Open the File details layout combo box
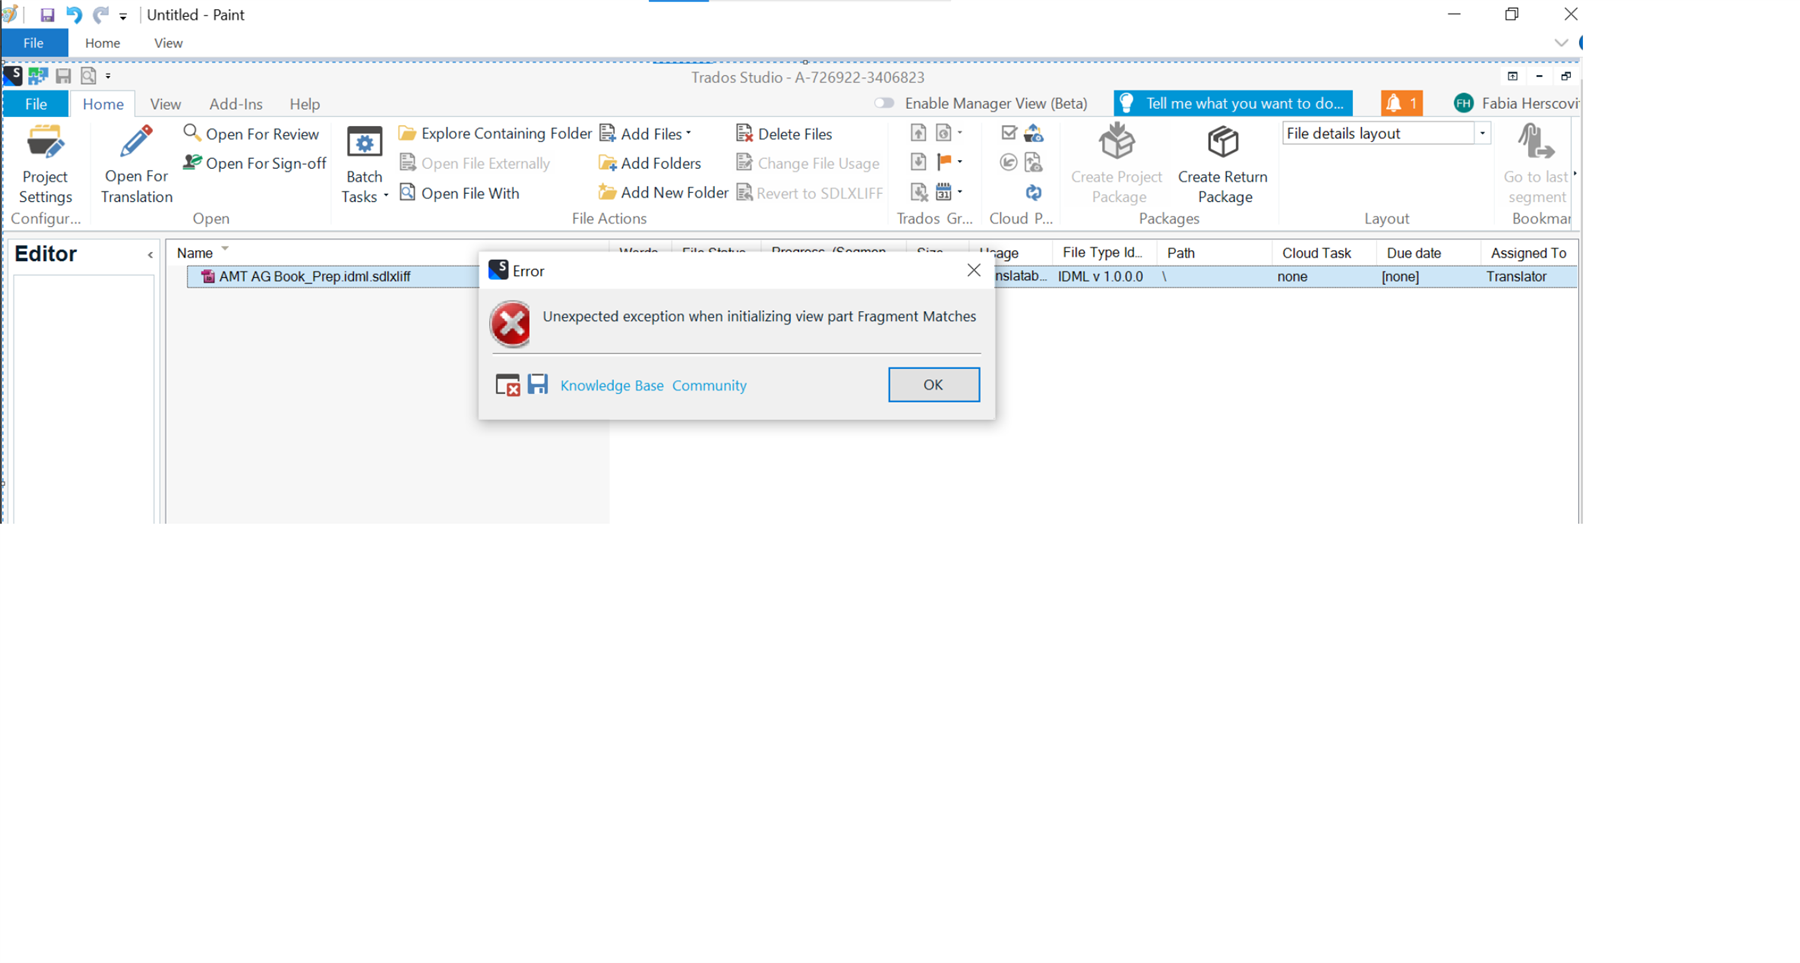Viewport: 1800px width, 963px height. coord(1386,133)
